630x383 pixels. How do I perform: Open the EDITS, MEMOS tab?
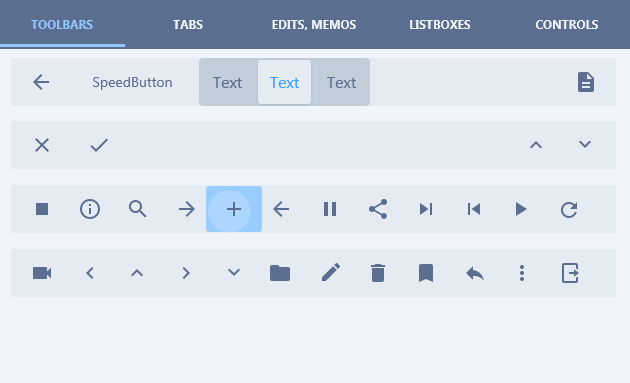click(x=314, y=25)
